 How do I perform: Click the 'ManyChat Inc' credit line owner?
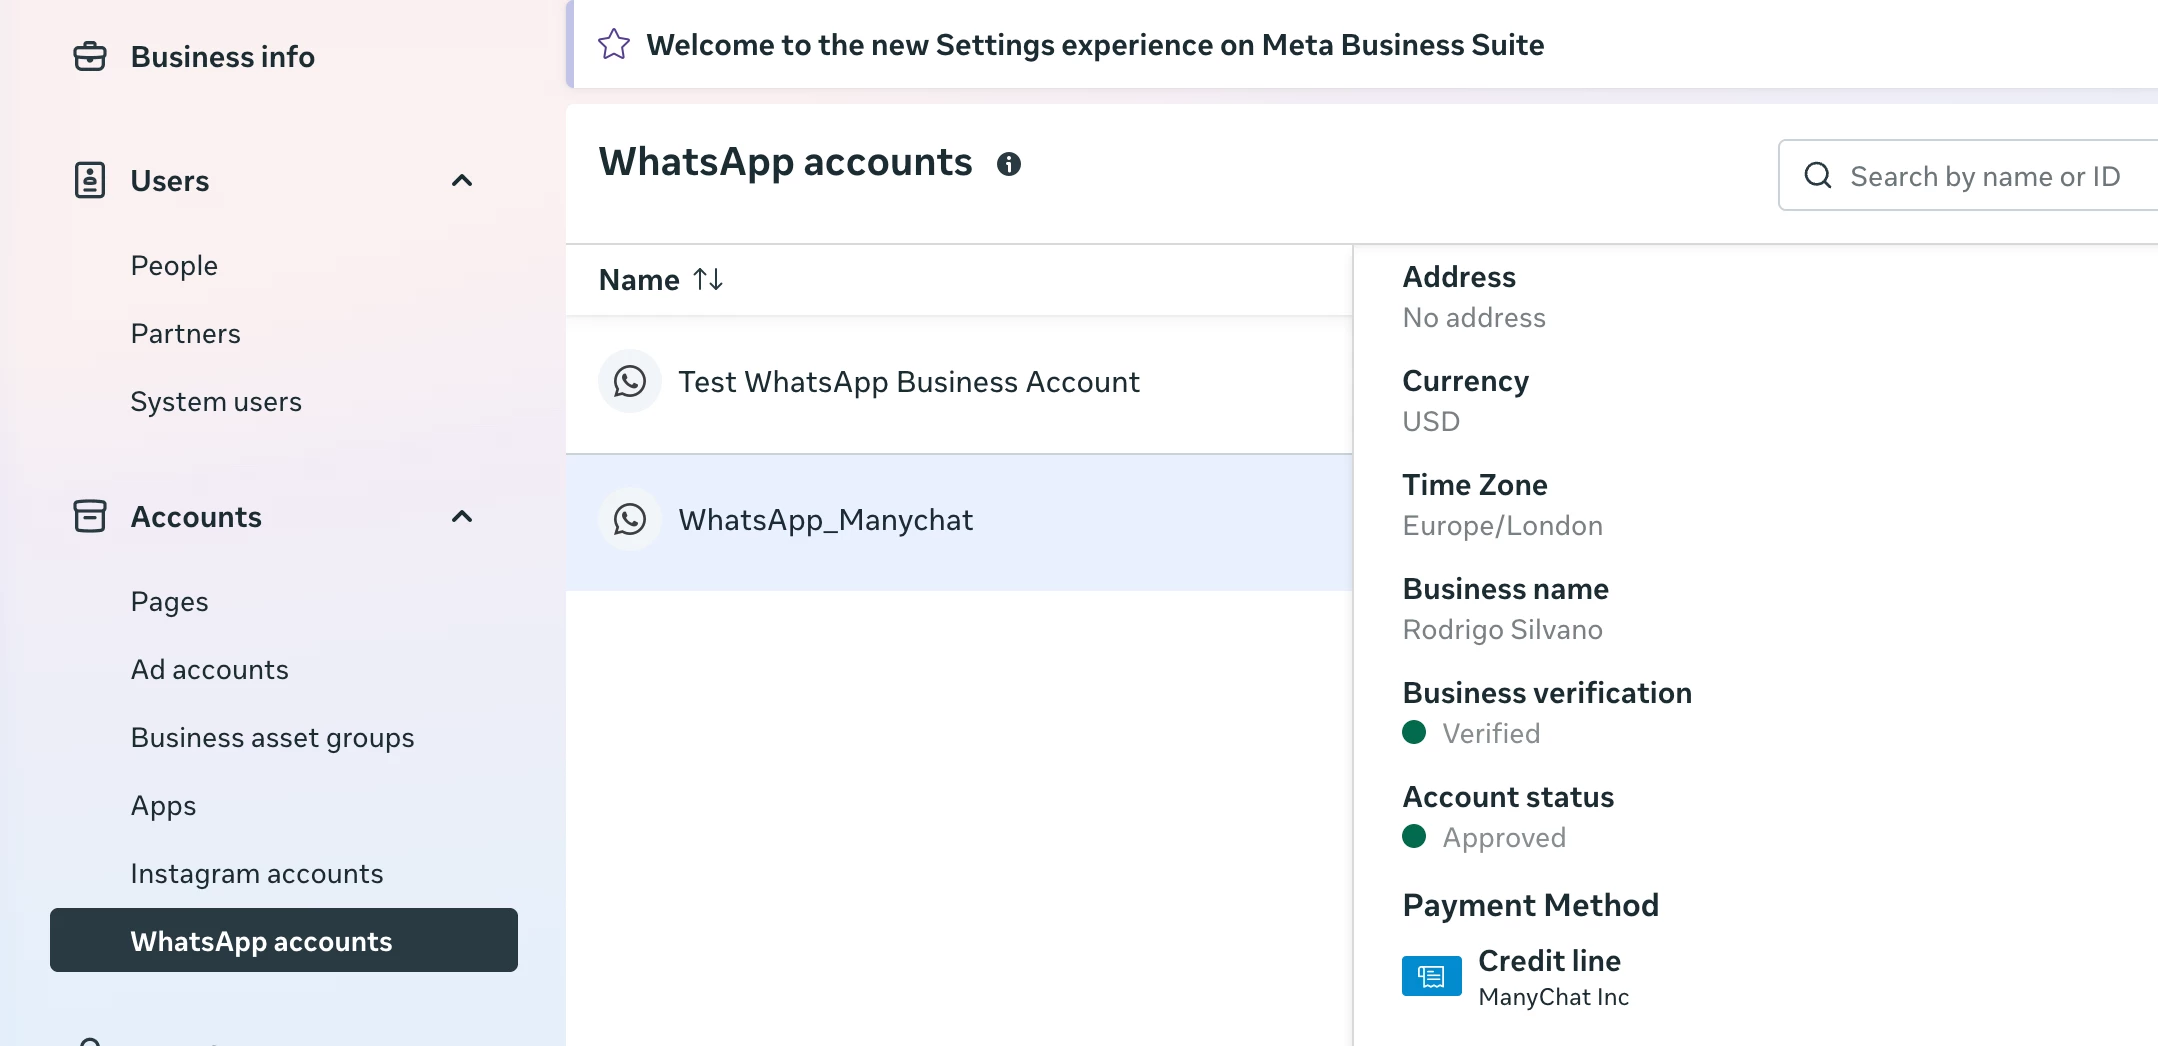[1554, 996]
